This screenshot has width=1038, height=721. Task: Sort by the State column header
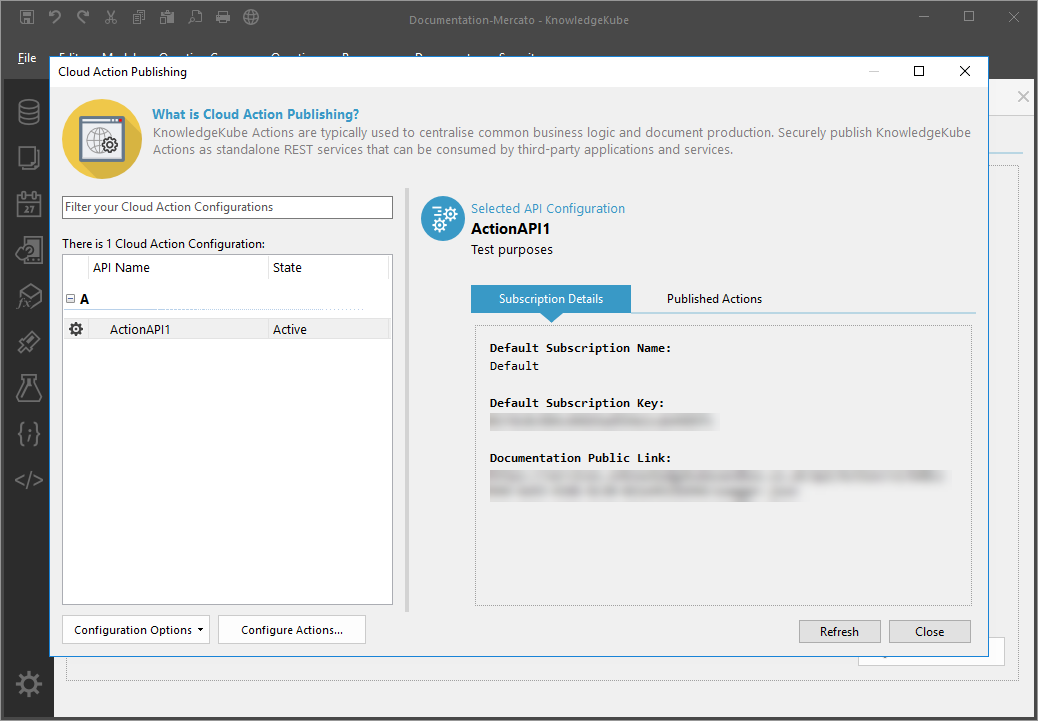coord(328,267)
